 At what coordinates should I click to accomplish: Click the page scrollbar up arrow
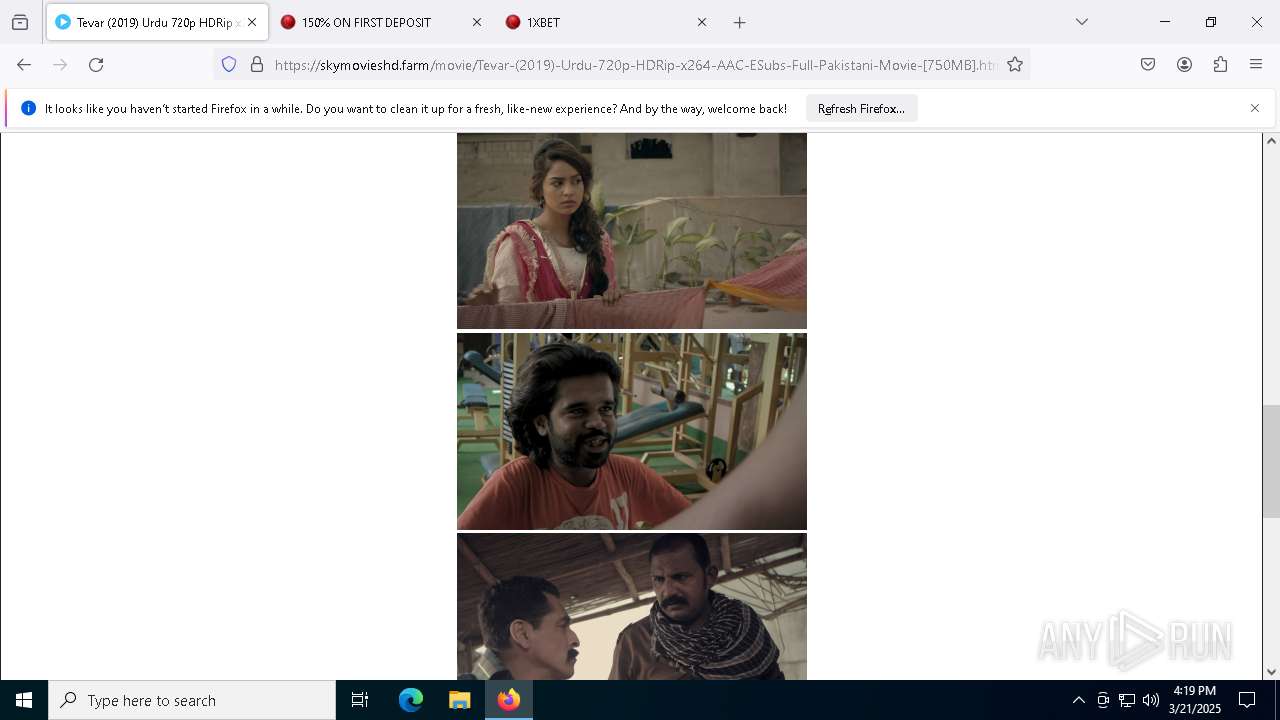click(x=1271, y=141)
